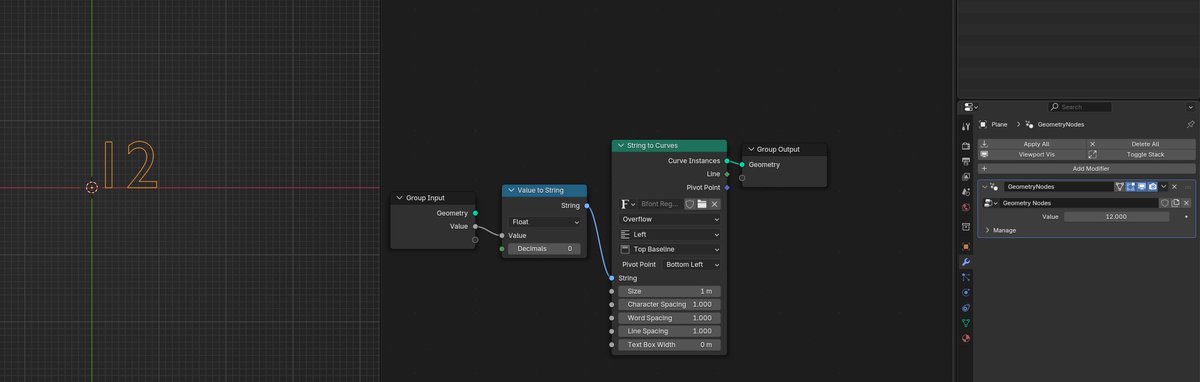Toggle modifier render visibility camera icon
Screen dimensions: 1200x382
pyautogui.click(x=1153, y=187)
